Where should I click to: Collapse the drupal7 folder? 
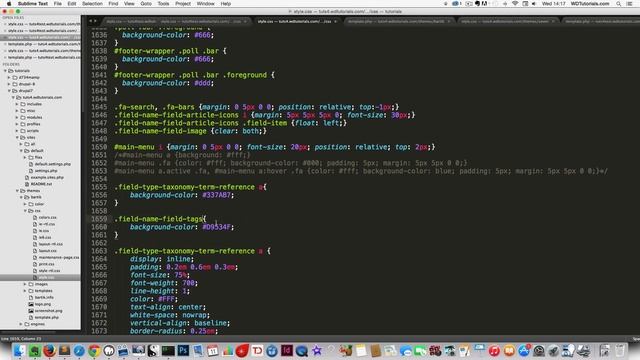click(9, 91)
